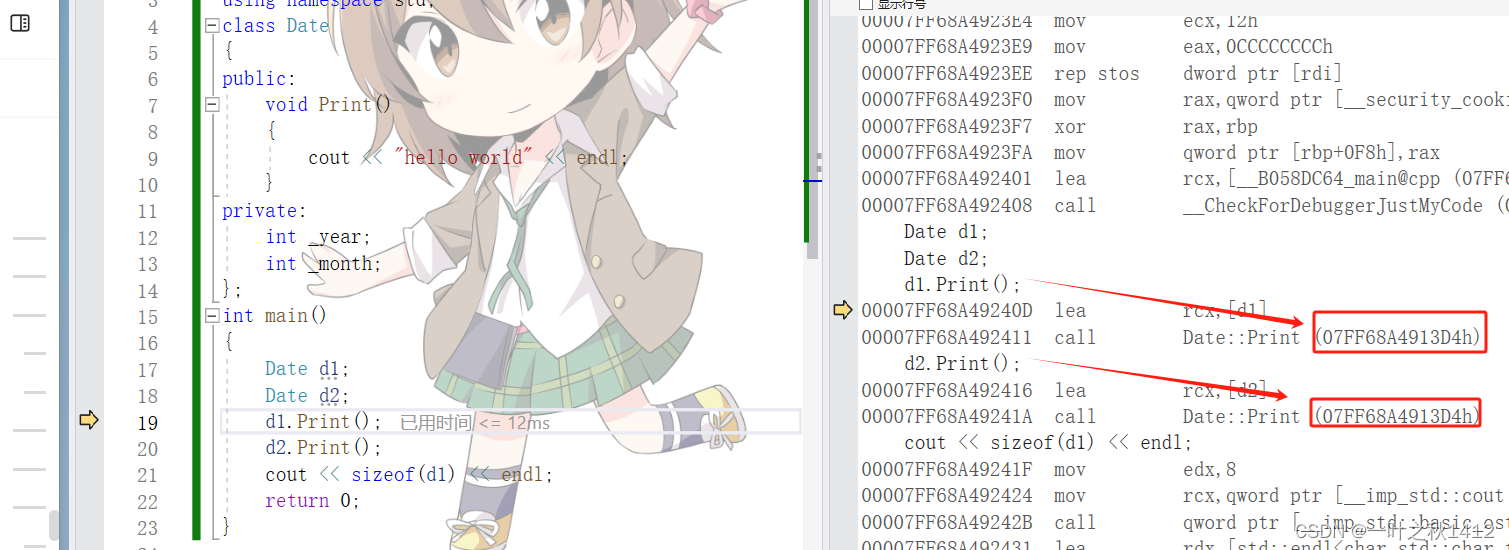Click the Date d2; line in editor
This screenshot has width=1509, height=550.
(308, 396)
